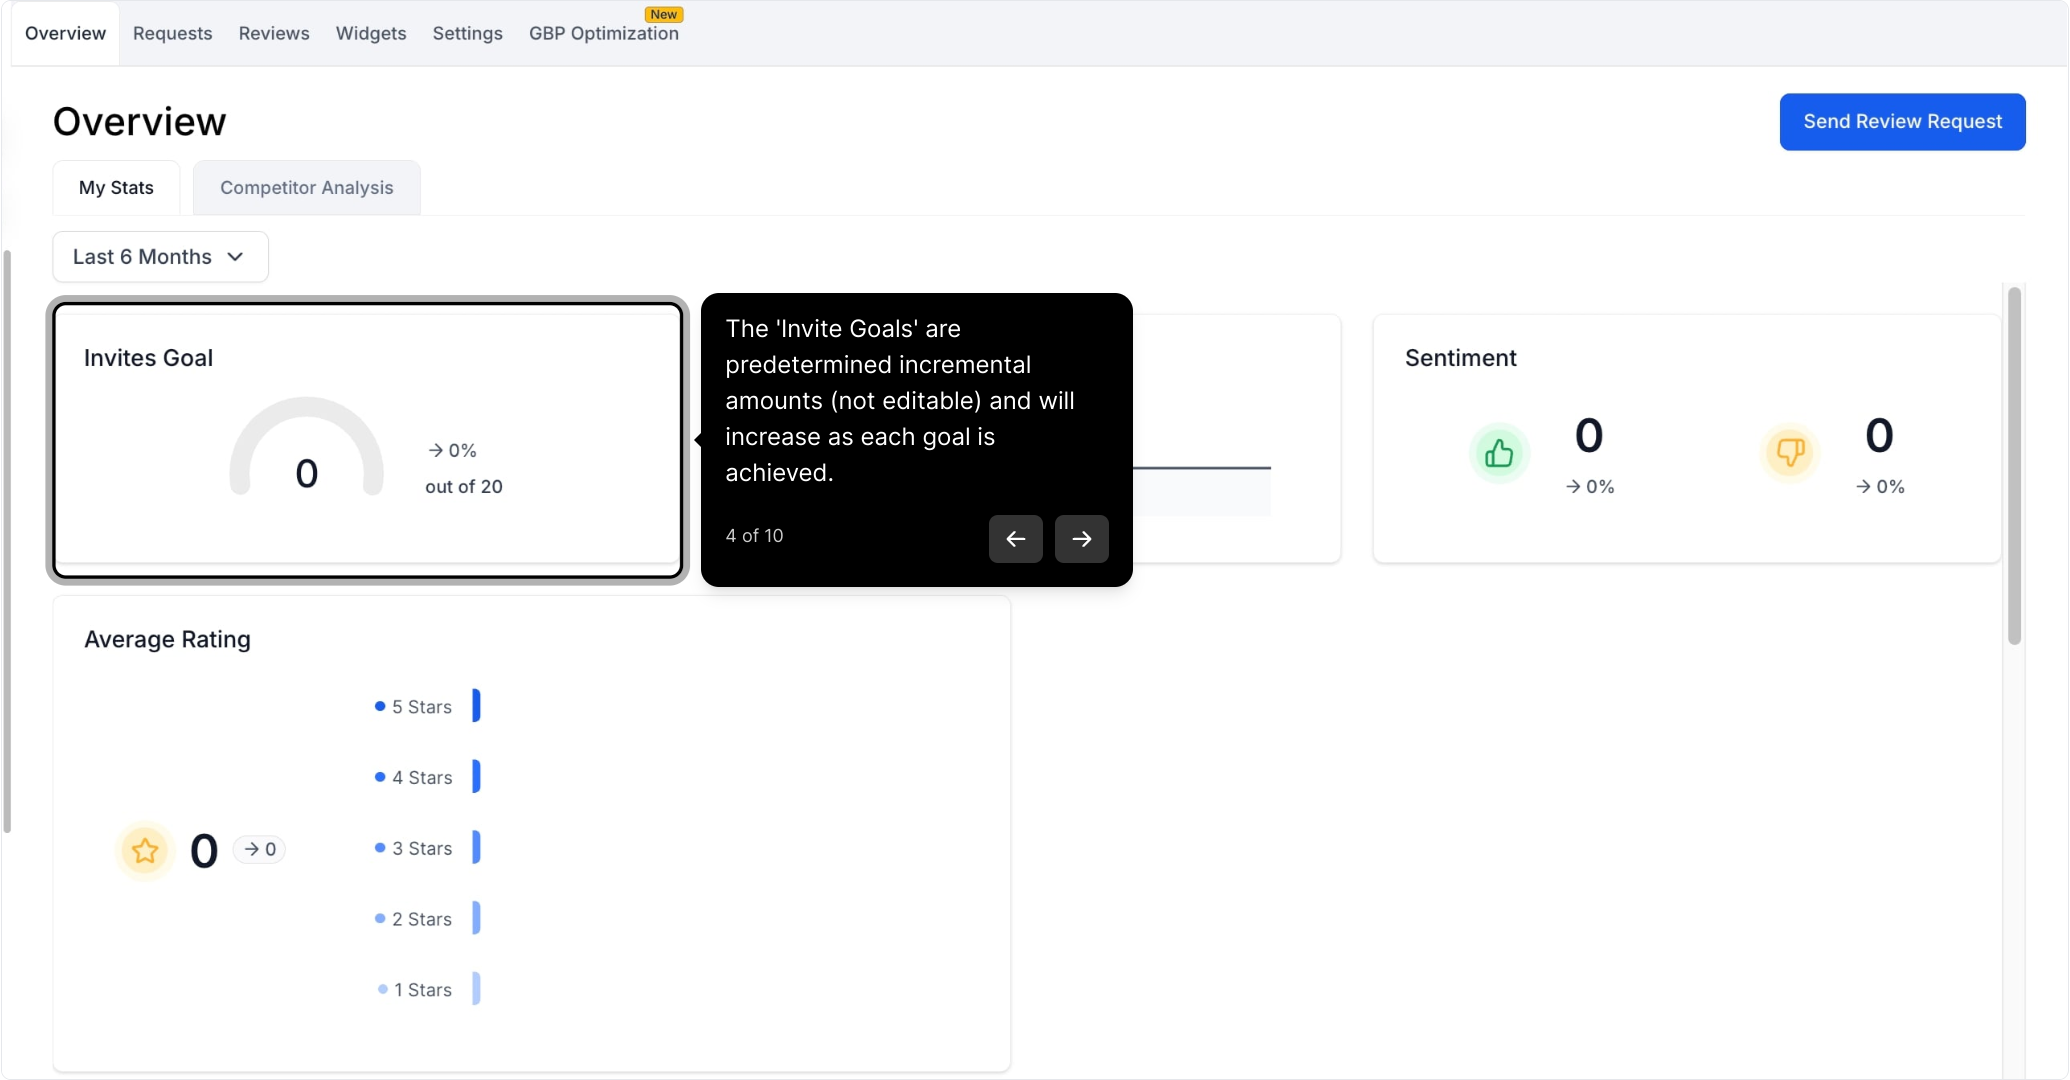Click the thumbs-down negative sentiment icon

1789,454
